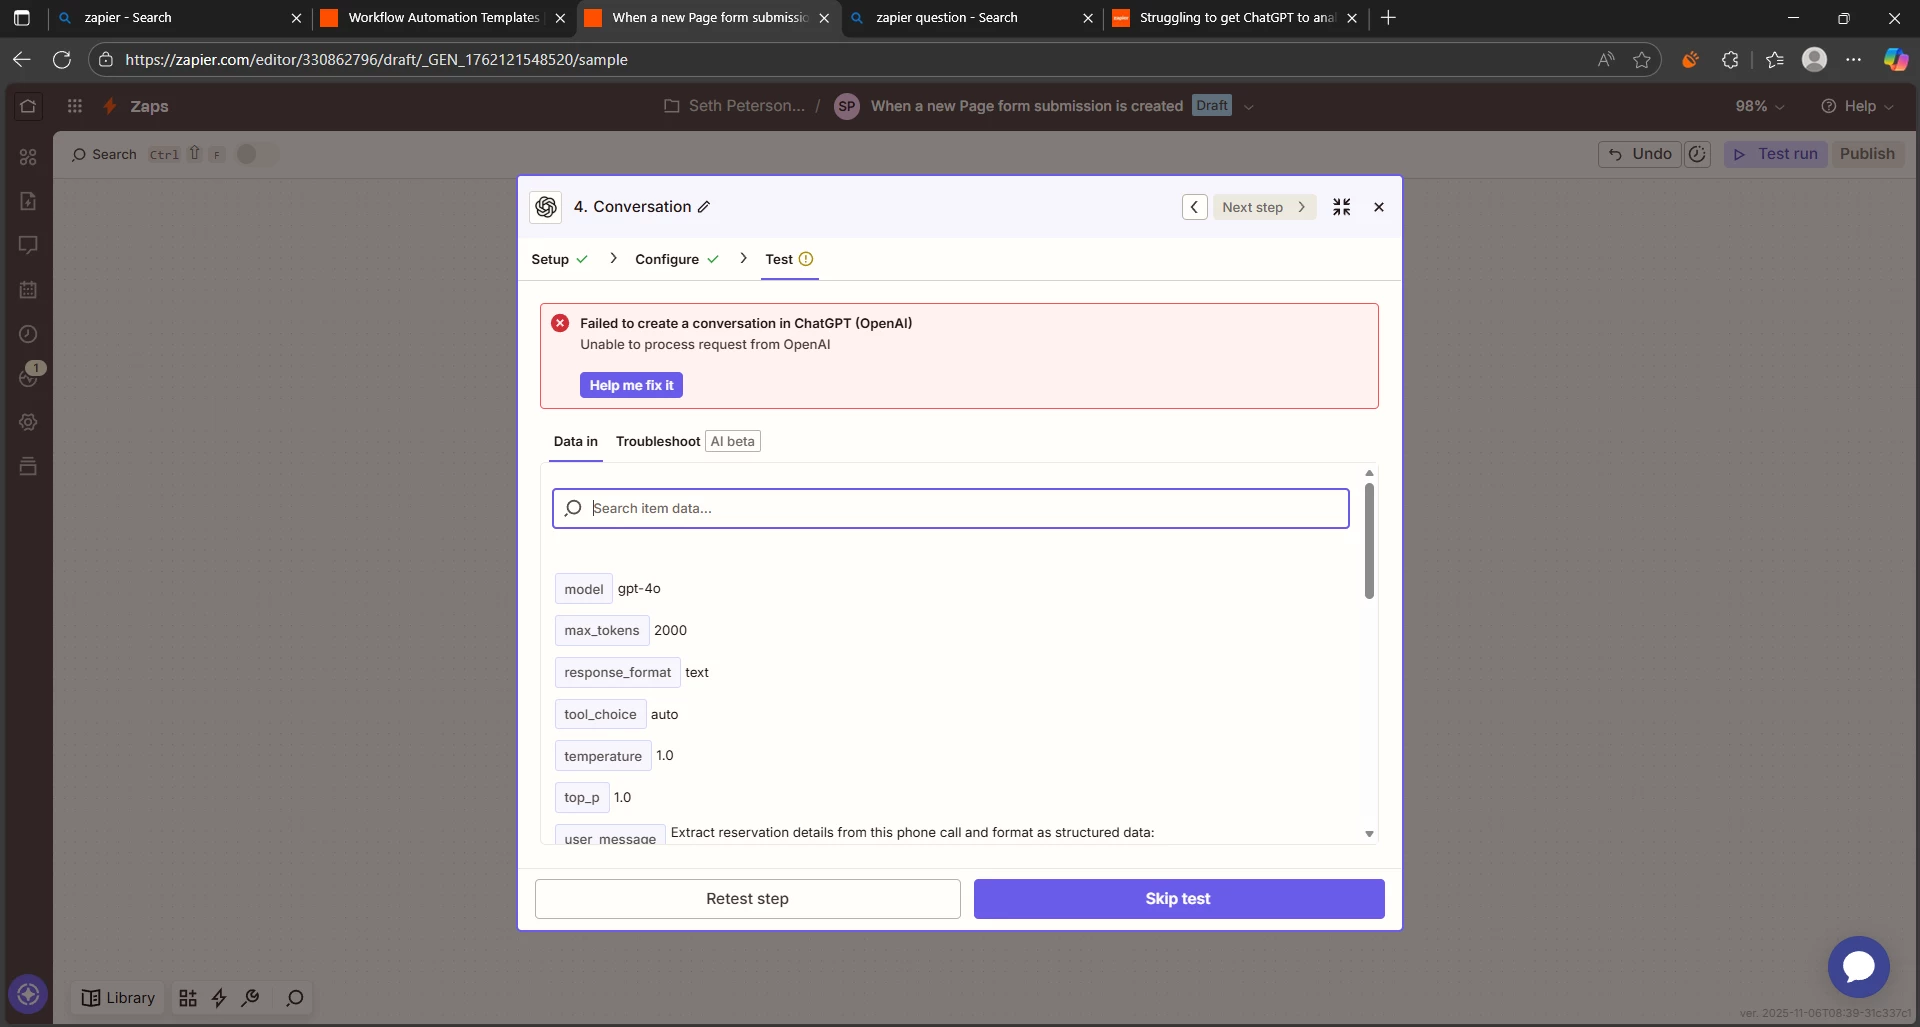This screenshot has height=1027, width=1920.
Task: Click the temperature field label
Action: [603, 756]
